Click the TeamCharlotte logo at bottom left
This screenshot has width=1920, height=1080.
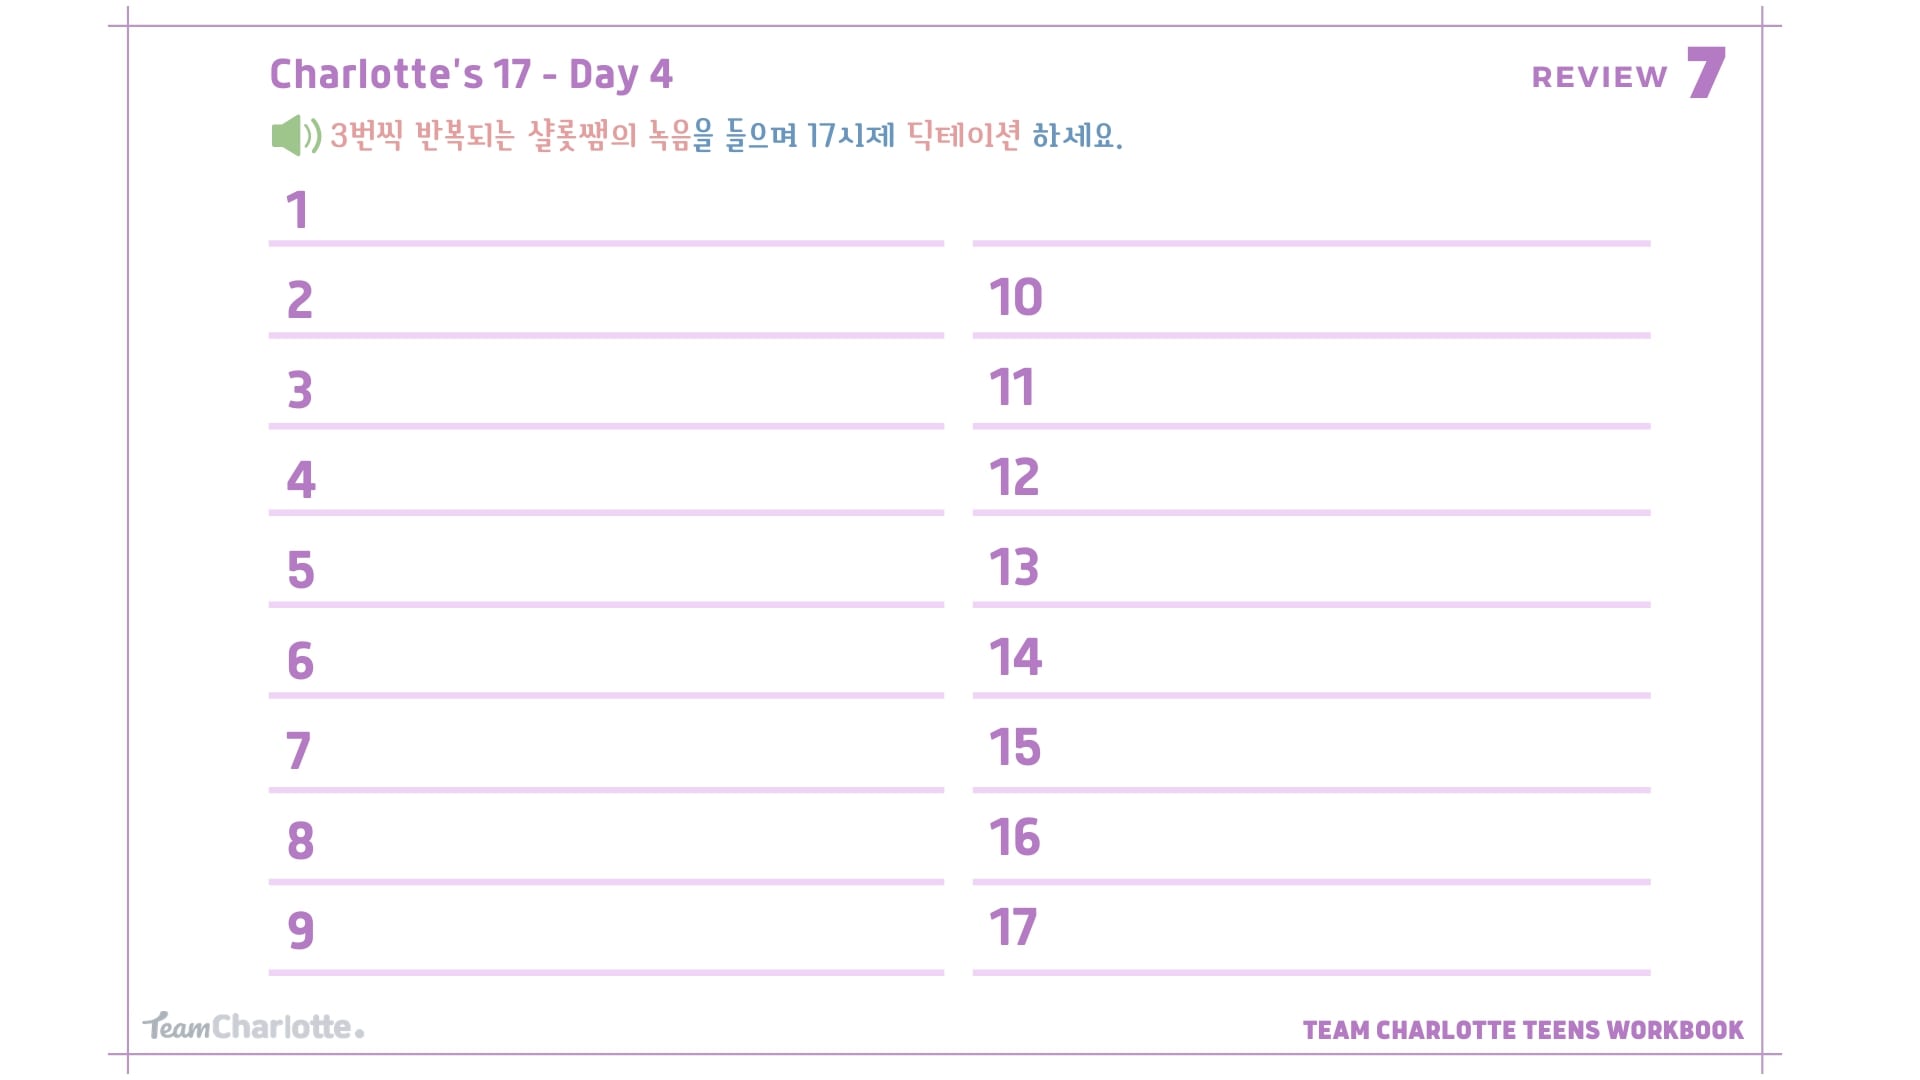pyautogui.click(x=253, y=1026)
